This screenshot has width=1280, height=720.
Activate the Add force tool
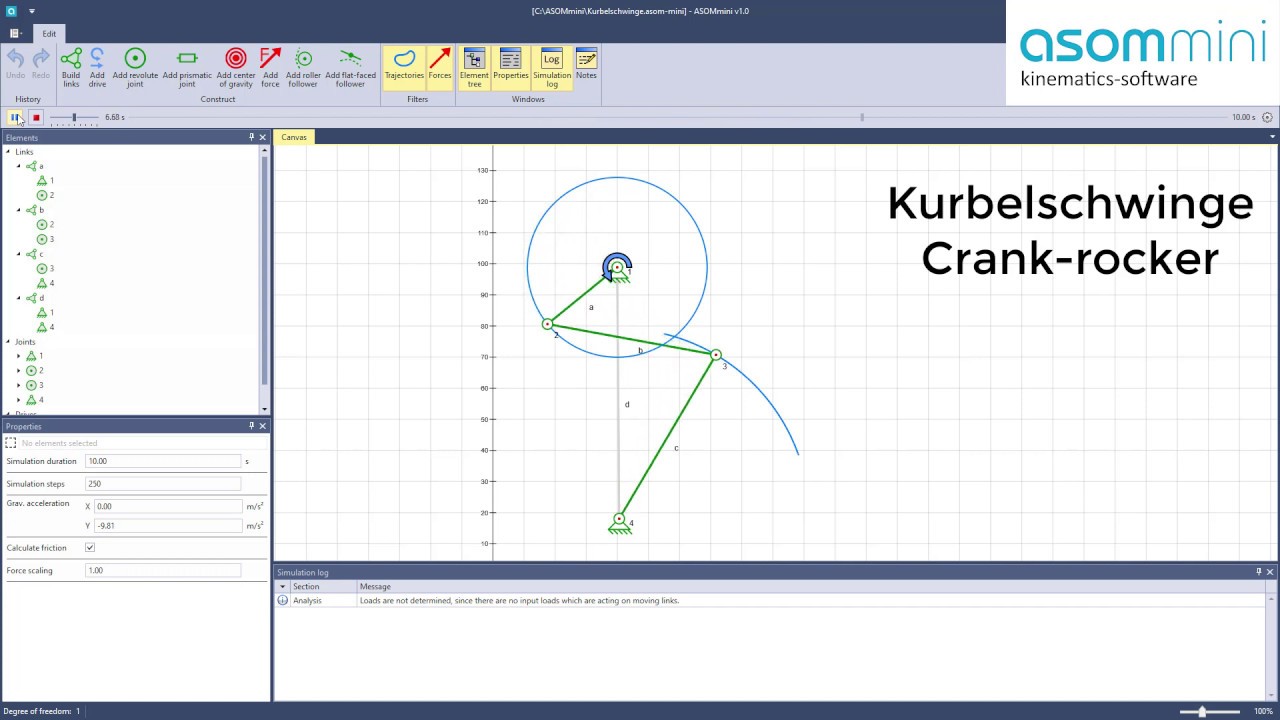270,68
